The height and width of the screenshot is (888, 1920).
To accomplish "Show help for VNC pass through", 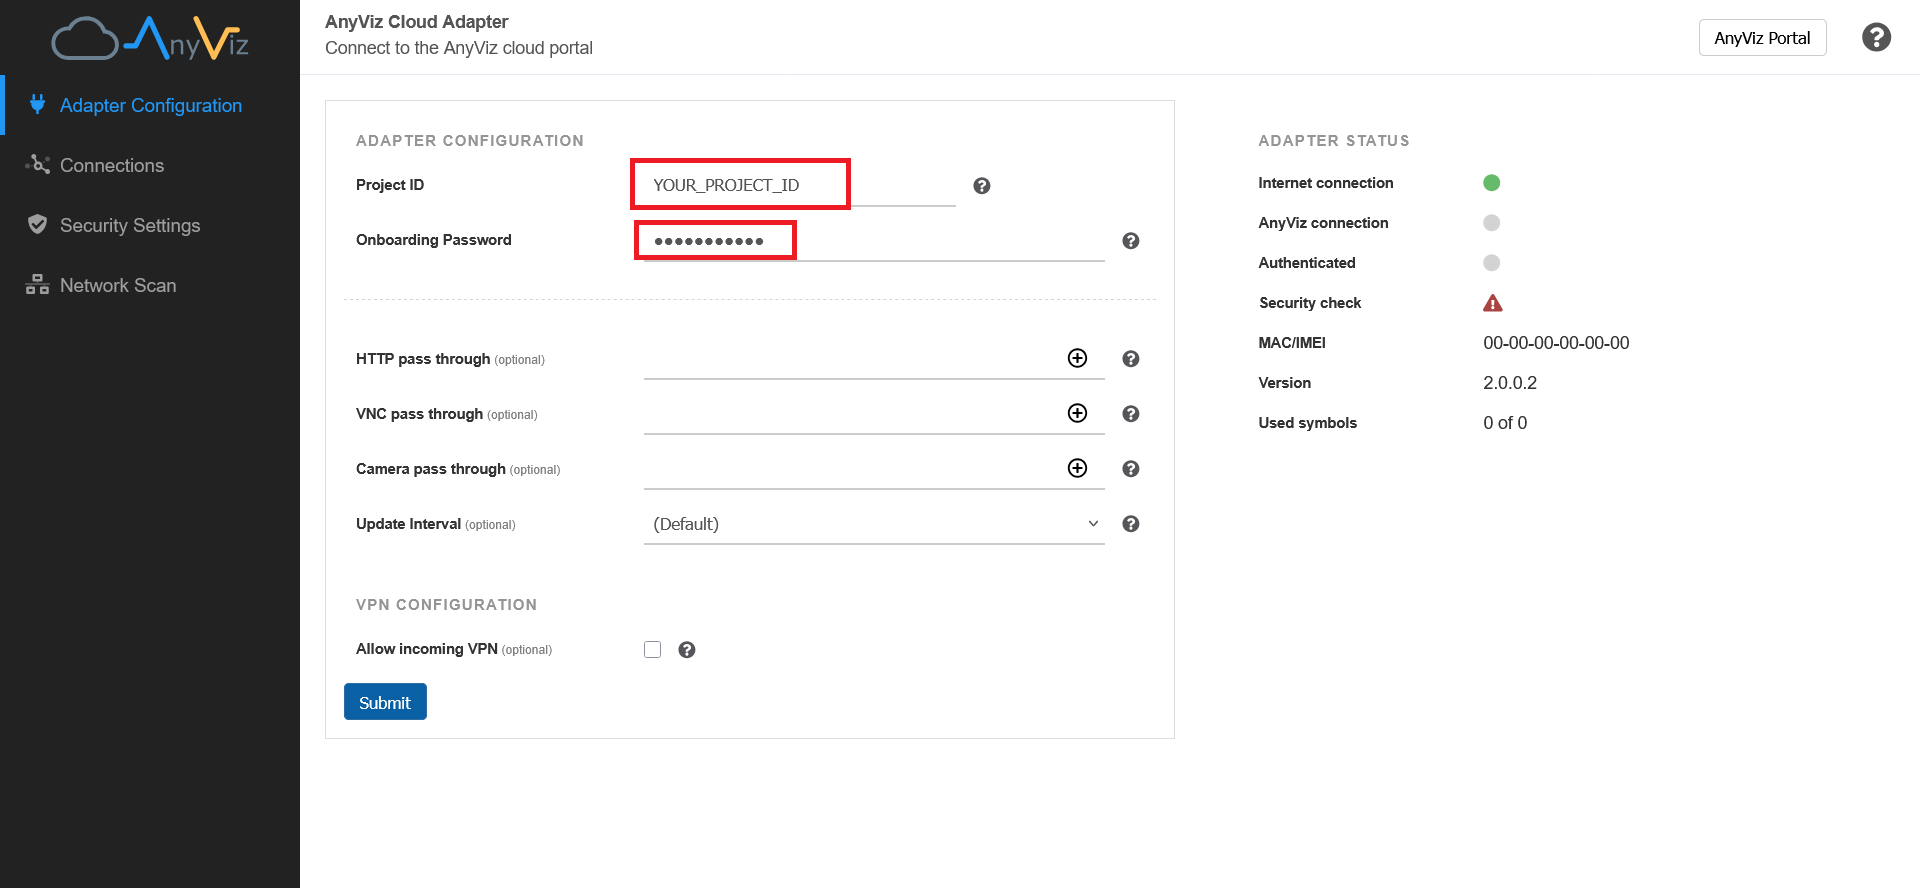I will (x=1131, y=414).
